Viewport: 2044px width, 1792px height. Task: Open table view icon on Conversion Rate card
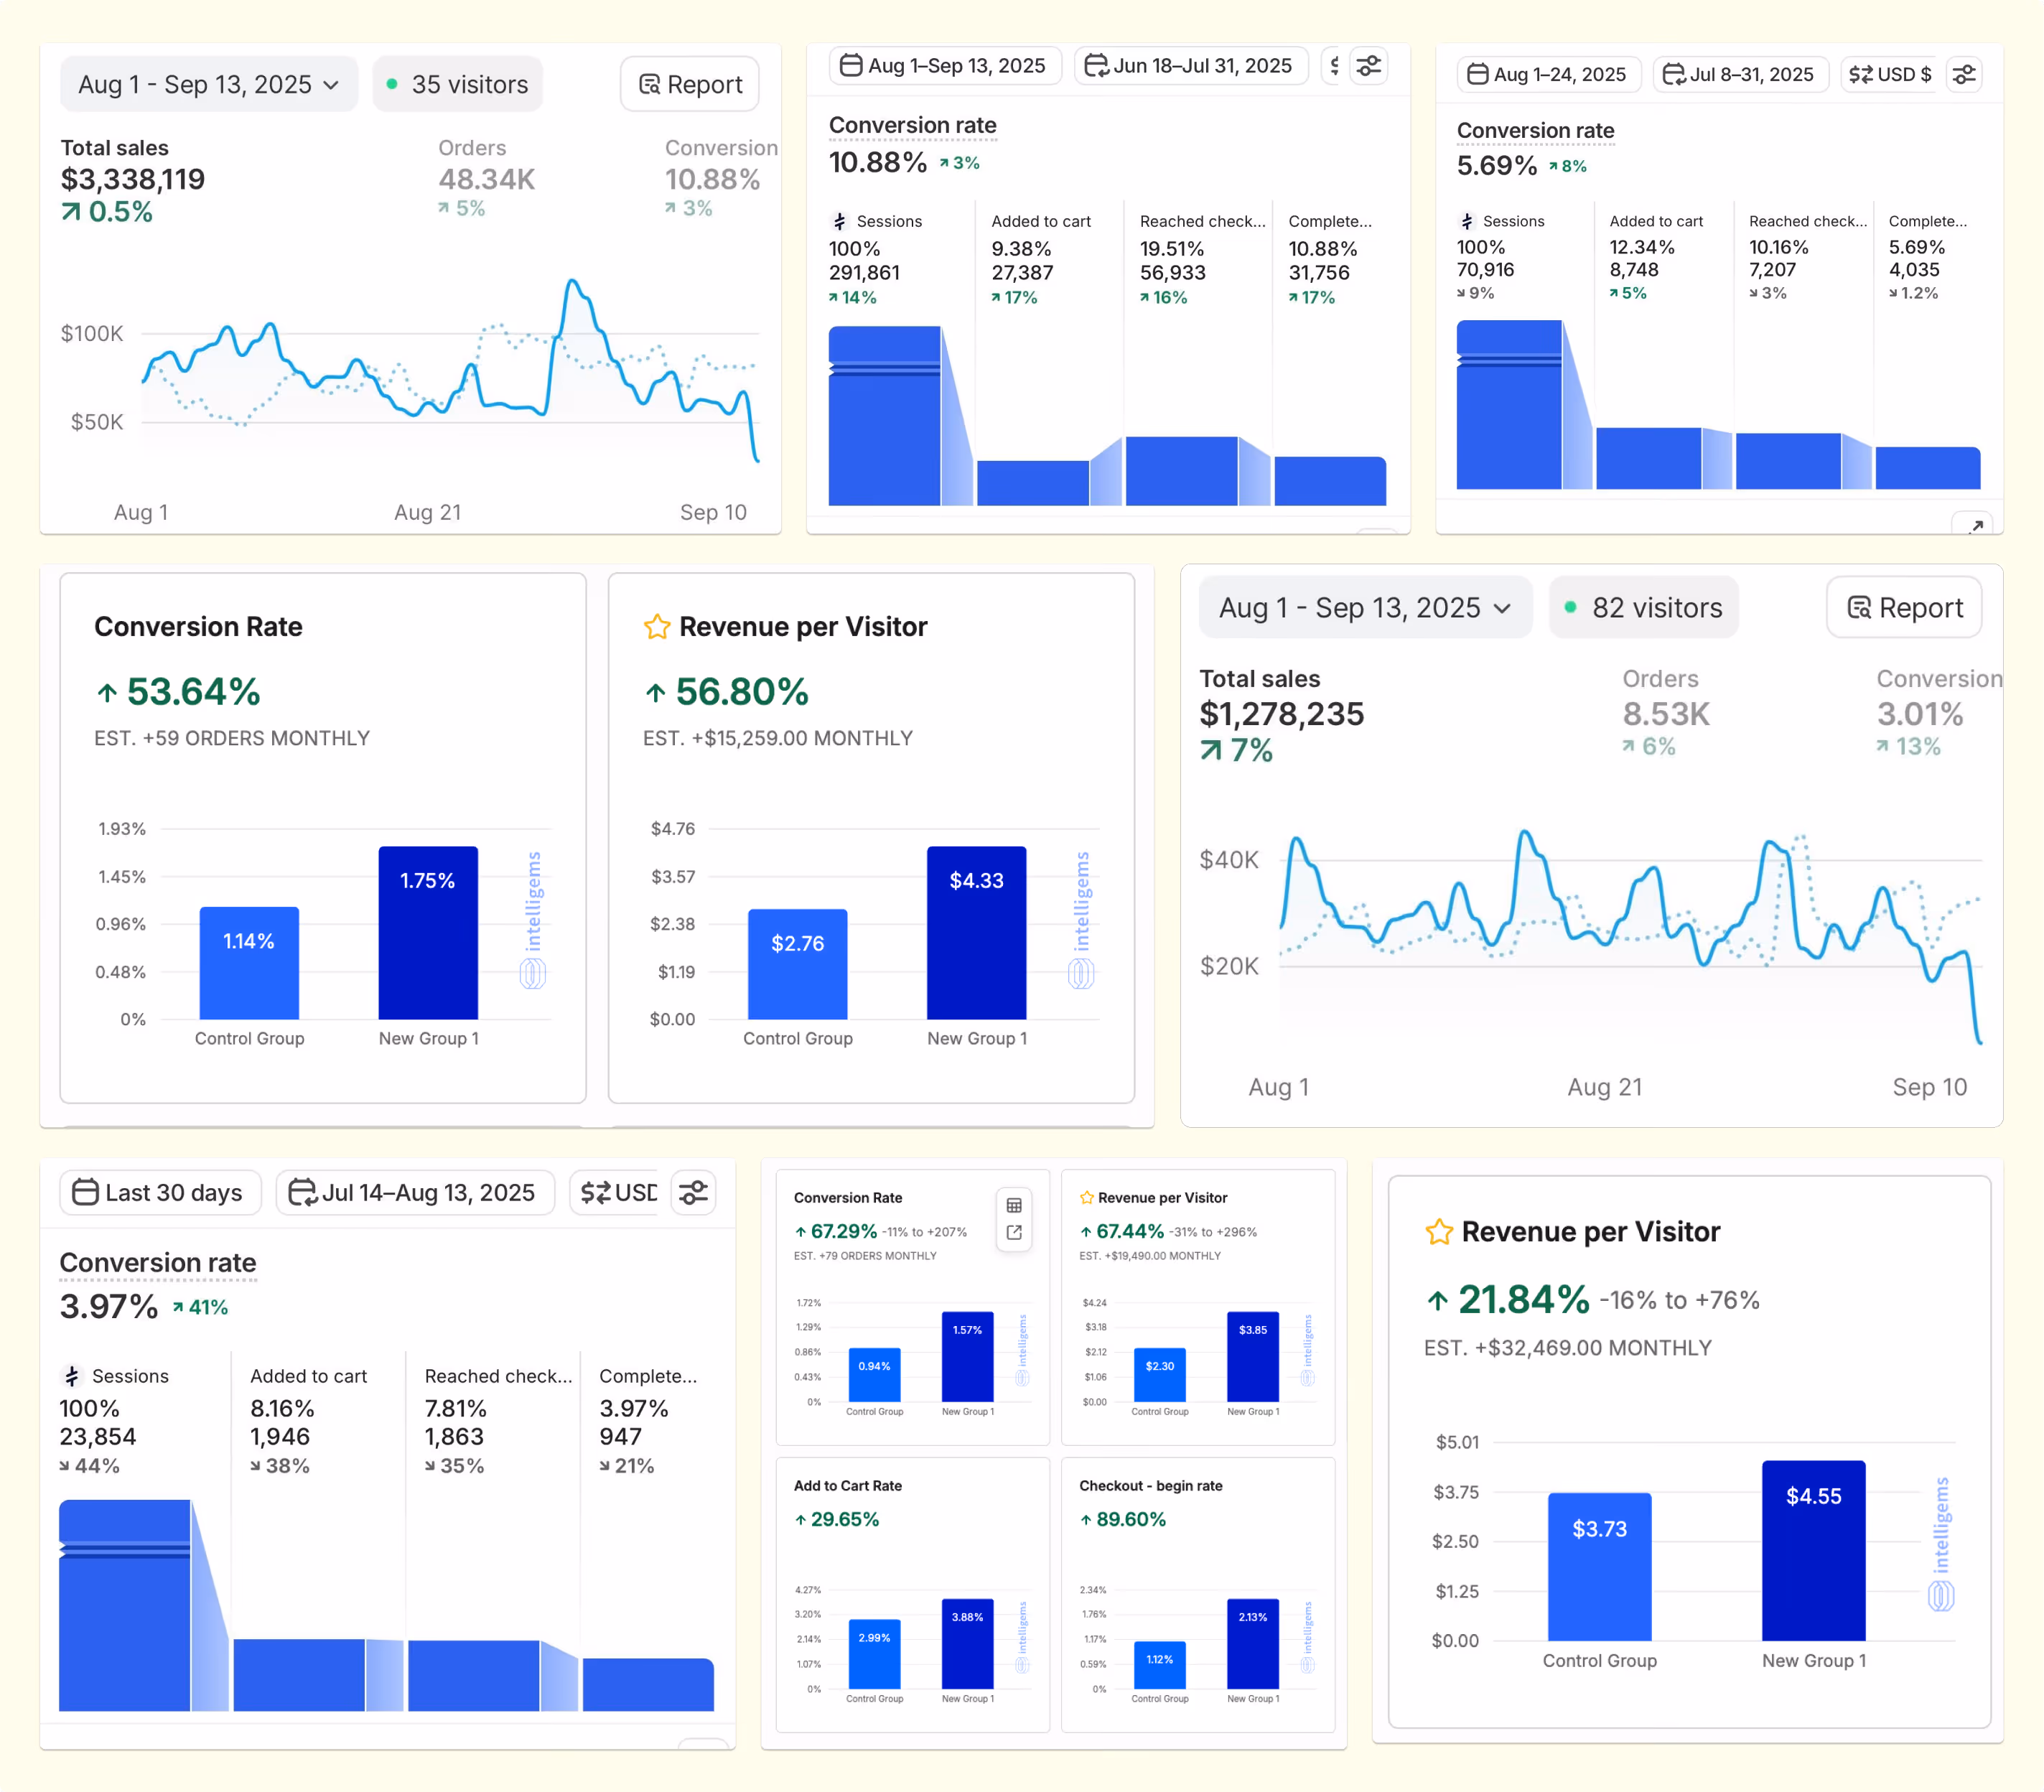pyautogui.click(x=1014, y=1205)
